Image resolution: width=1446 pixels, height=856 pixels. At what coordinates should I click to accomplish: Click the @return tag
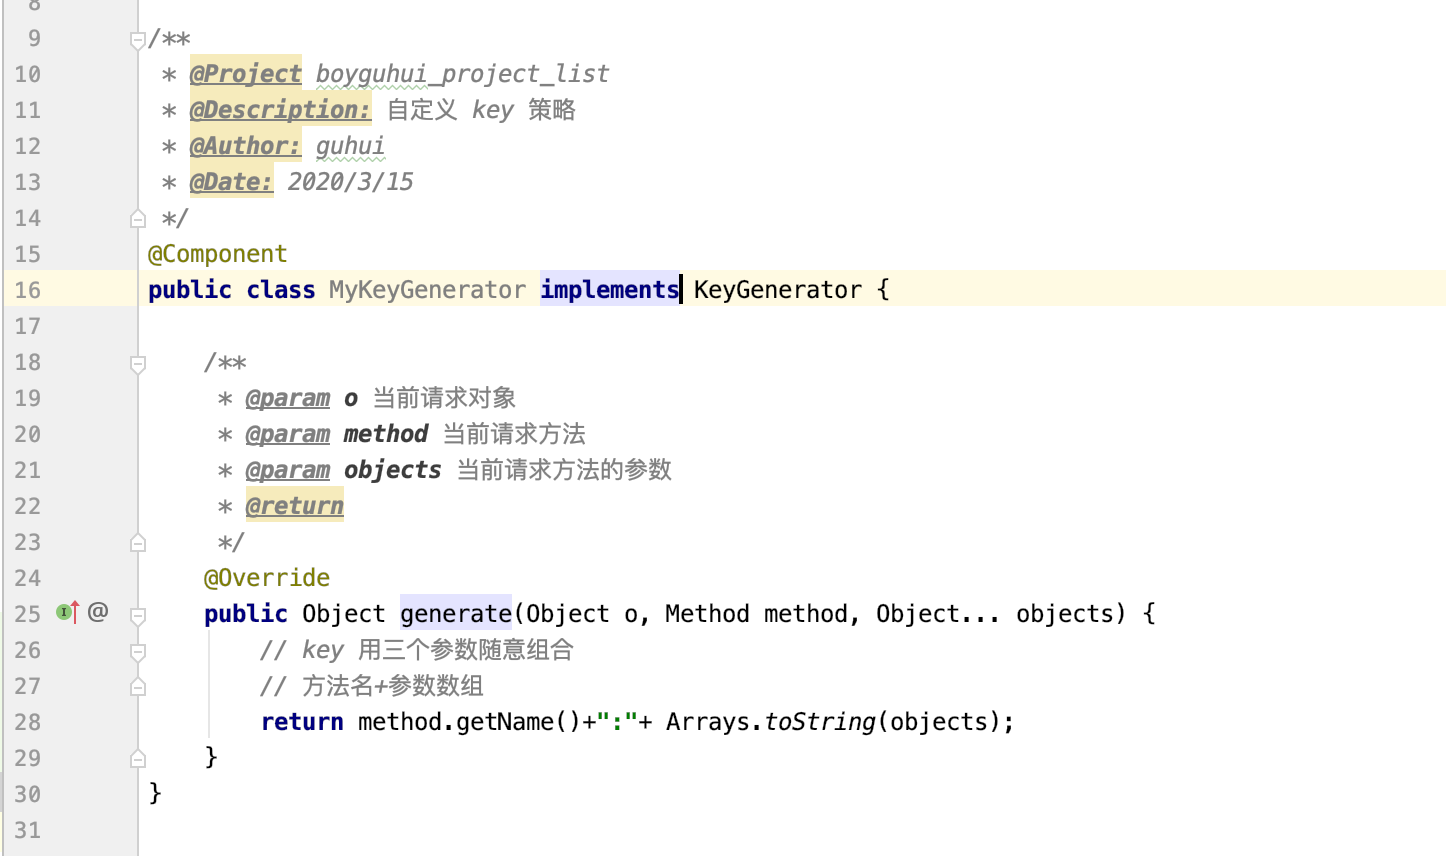point(295,506)
